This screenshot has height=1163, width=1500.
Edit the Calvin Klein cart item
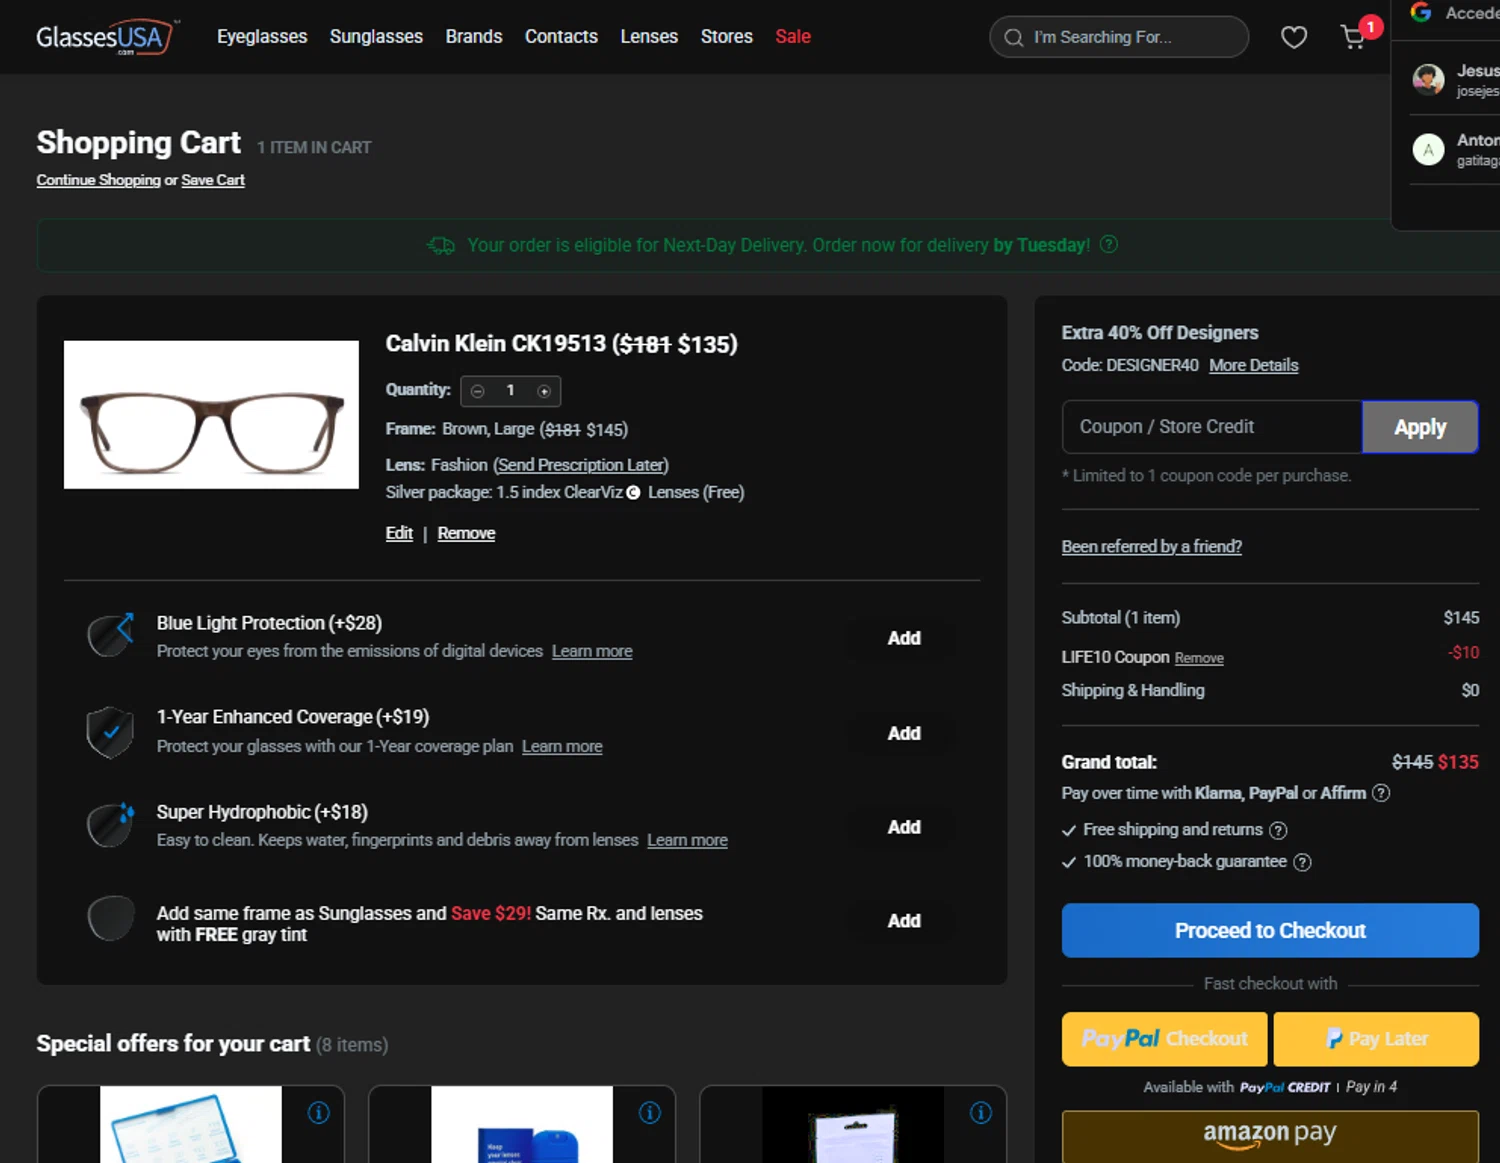[399, 533]
